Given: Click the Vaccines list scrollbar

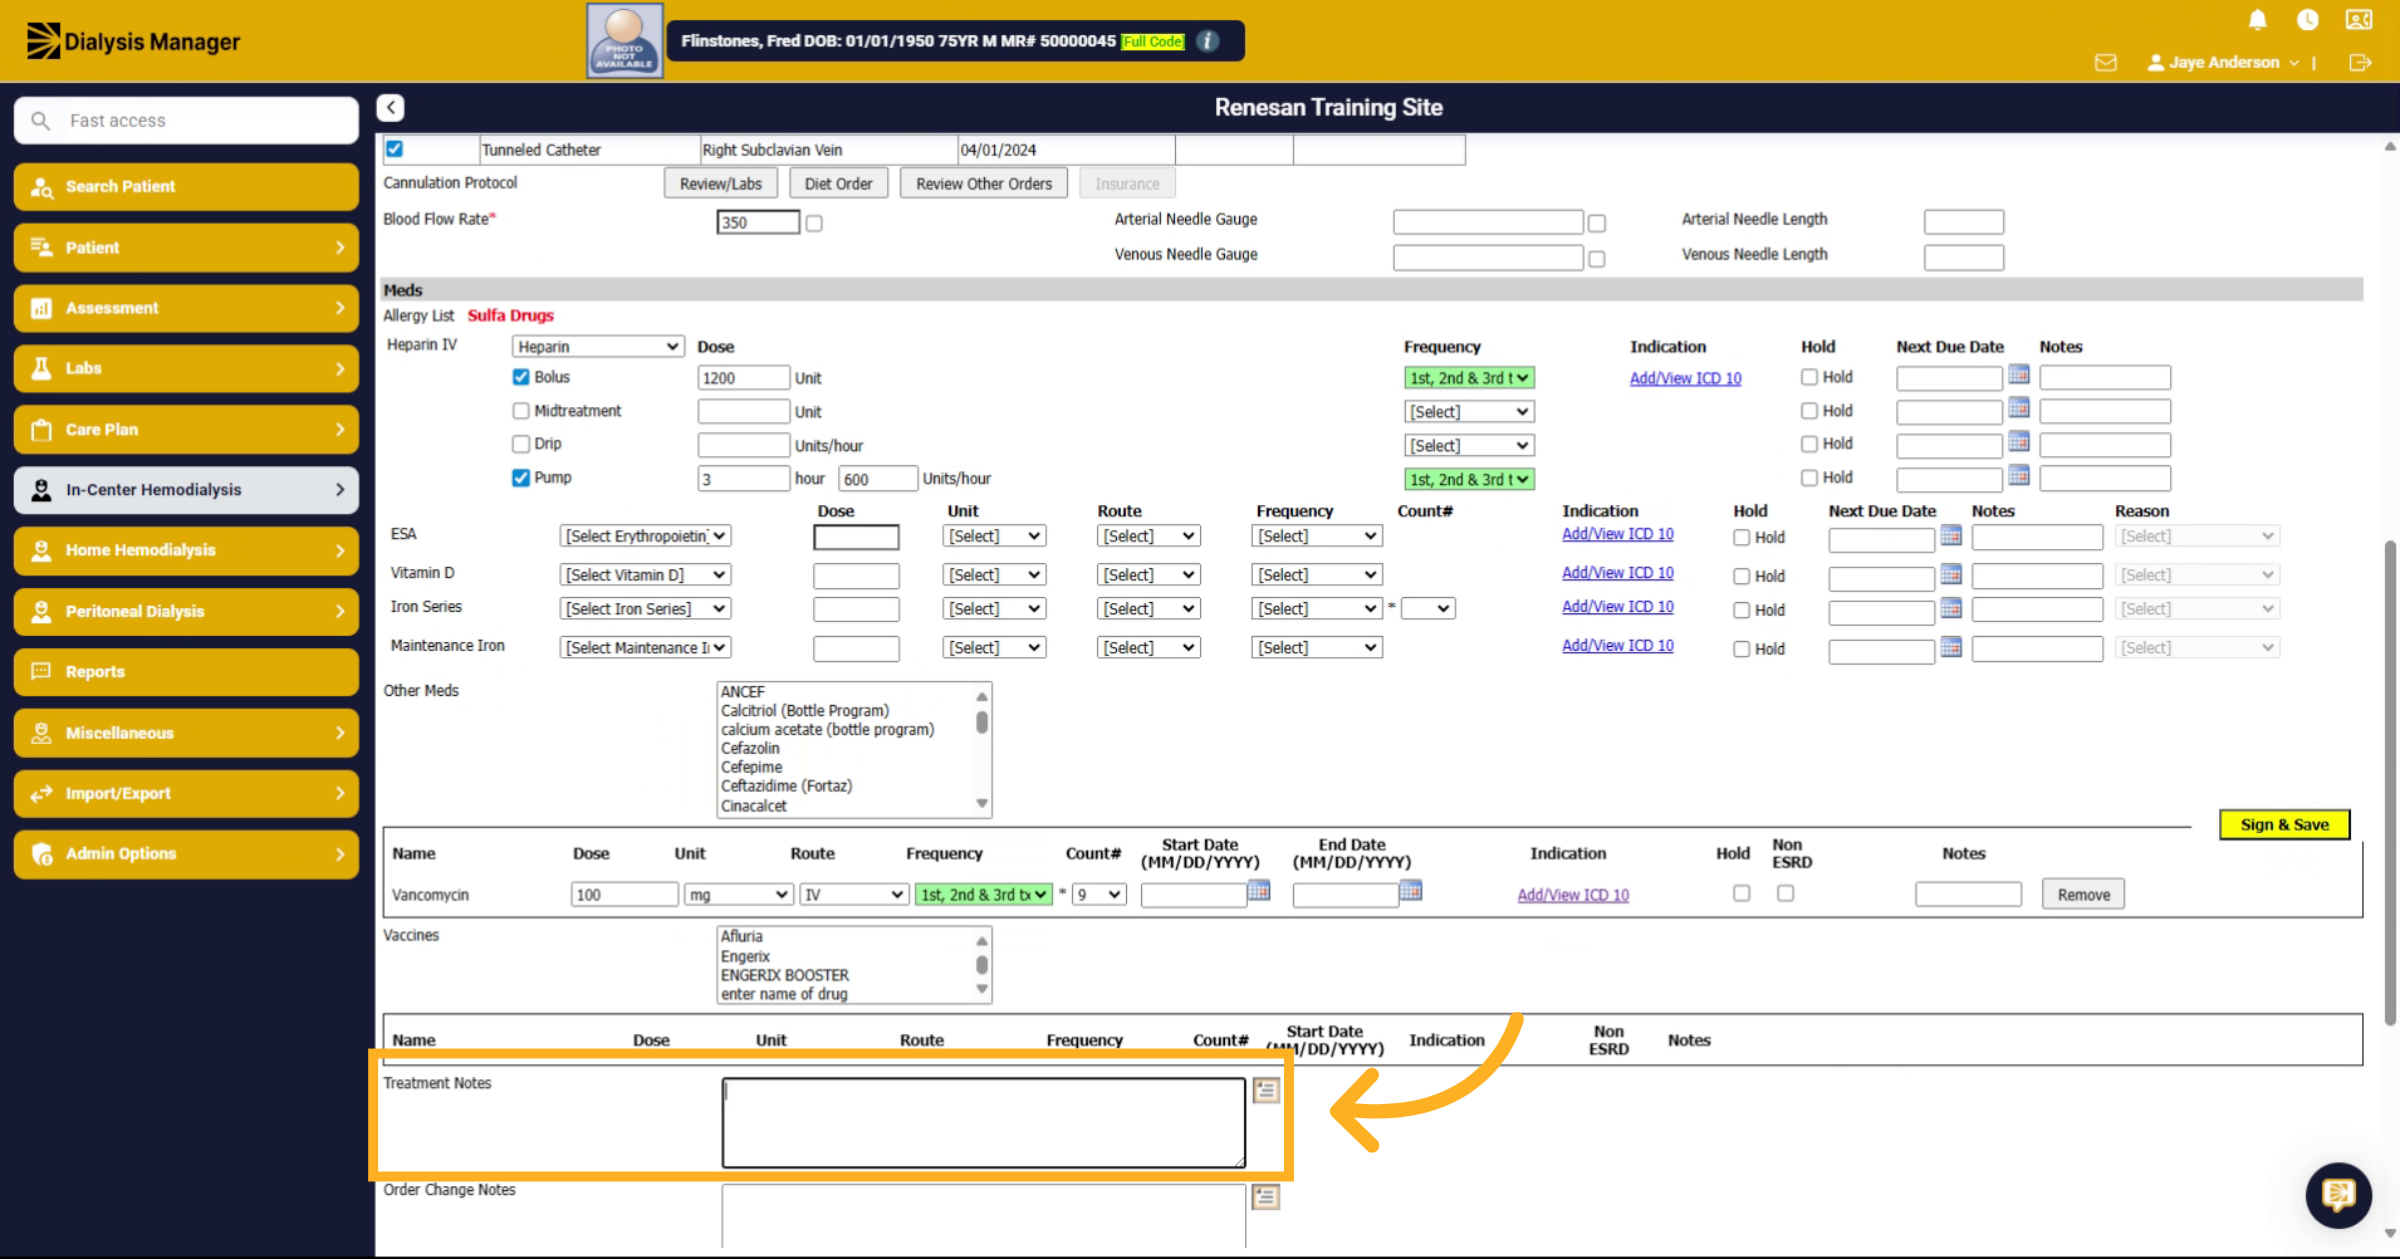Looking at the screenshot, I should (982, 964).
